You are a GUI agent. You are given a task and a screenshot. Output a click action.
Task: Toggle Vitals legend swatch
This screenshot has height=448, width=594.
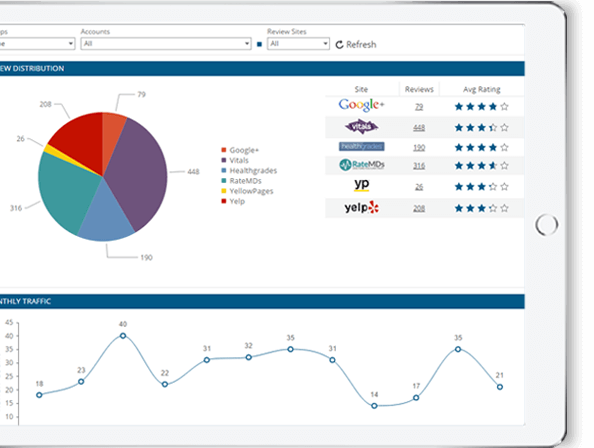click(224, 160)
